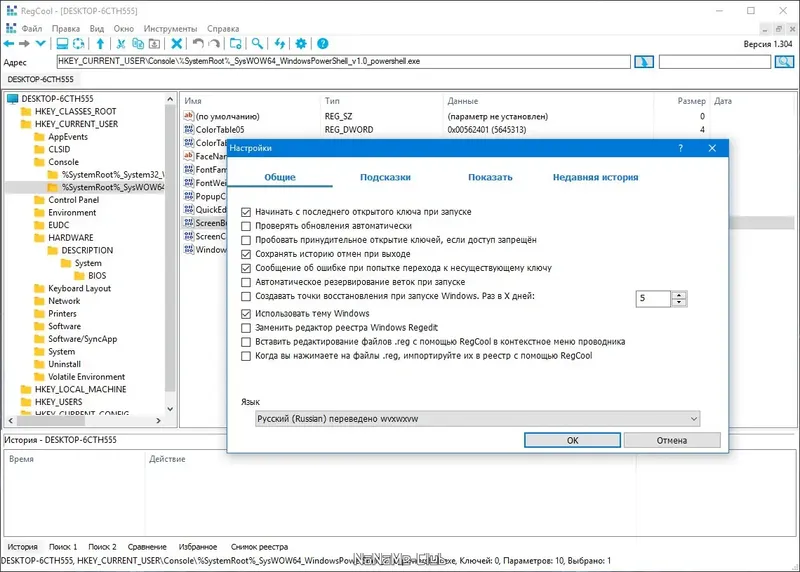Click the (по умолчанию) string value icon
The image size is (800, 572).
pyautogui.click(x=189, y=116)
